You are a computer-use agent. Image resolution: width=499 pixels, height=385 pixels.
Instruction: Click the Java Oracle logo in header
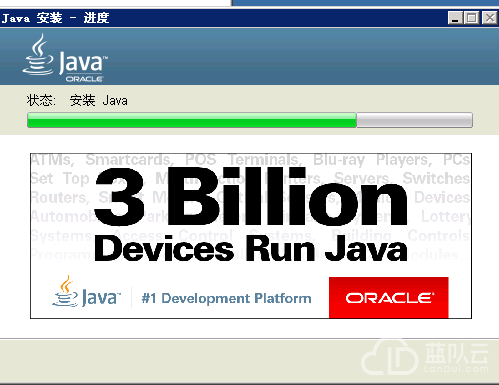[x=65, y=58]
